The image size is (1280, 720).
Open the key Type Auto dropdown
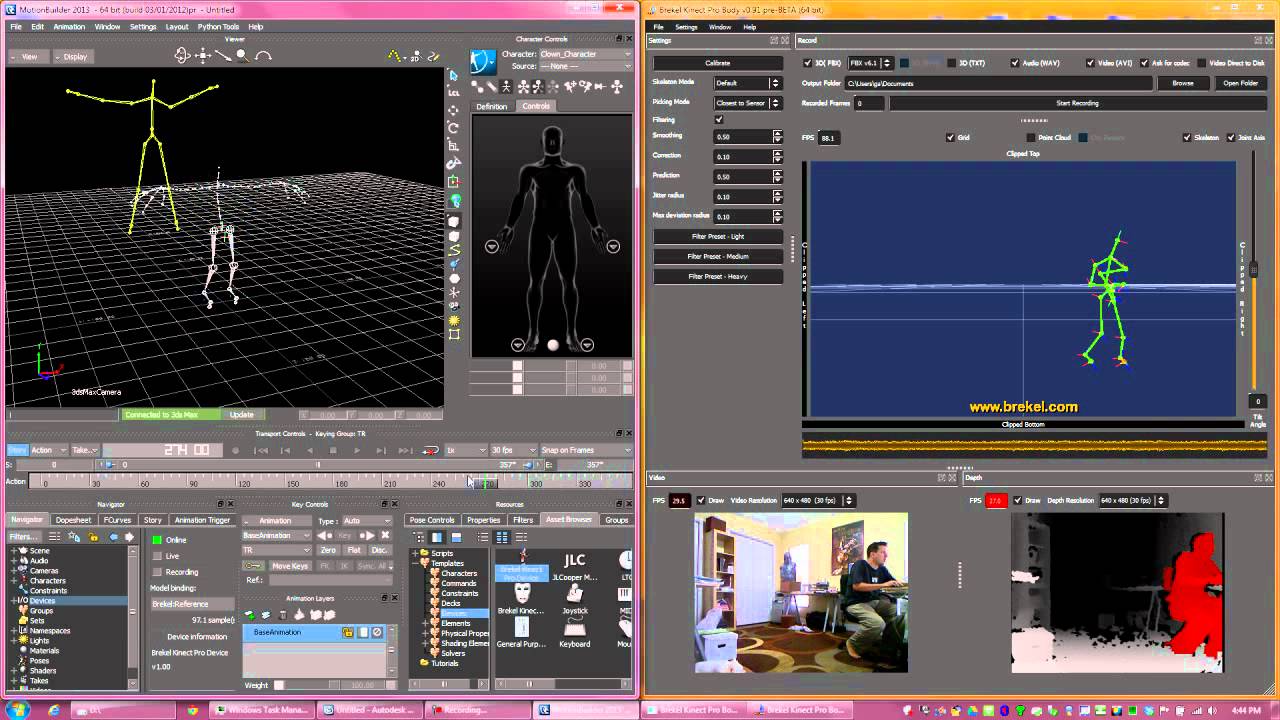tap(367, 521)
